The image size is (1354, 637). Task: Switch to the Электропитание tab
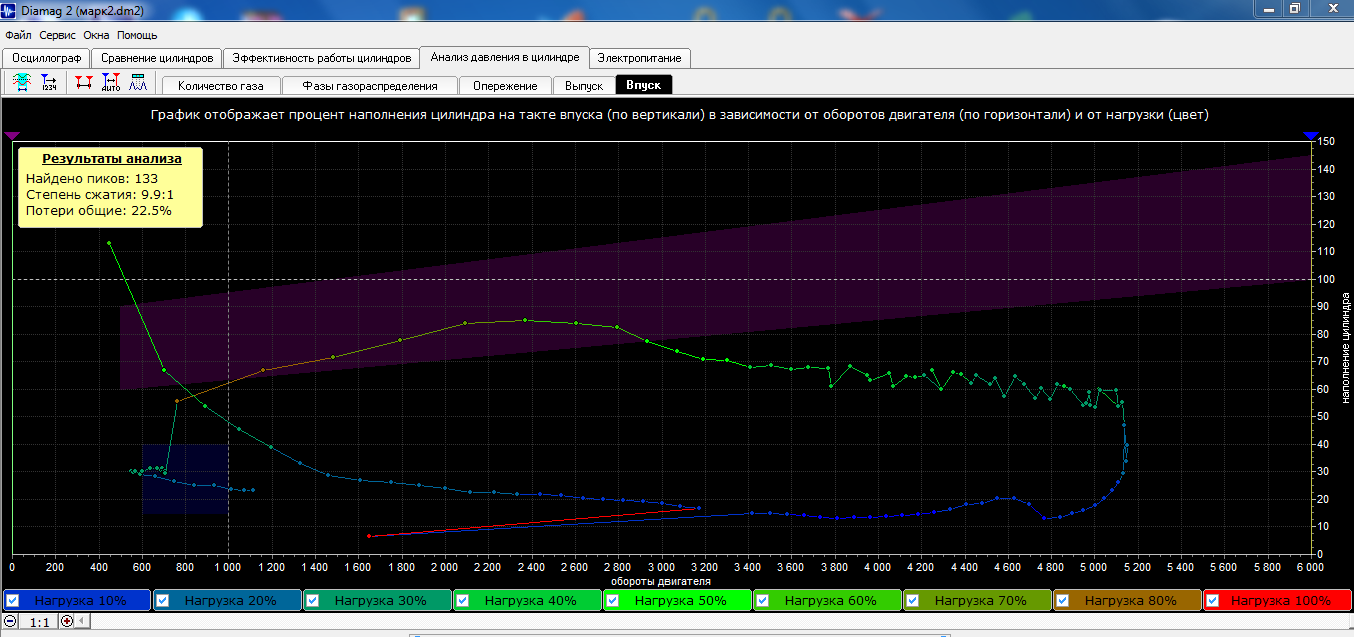(640, 58)
